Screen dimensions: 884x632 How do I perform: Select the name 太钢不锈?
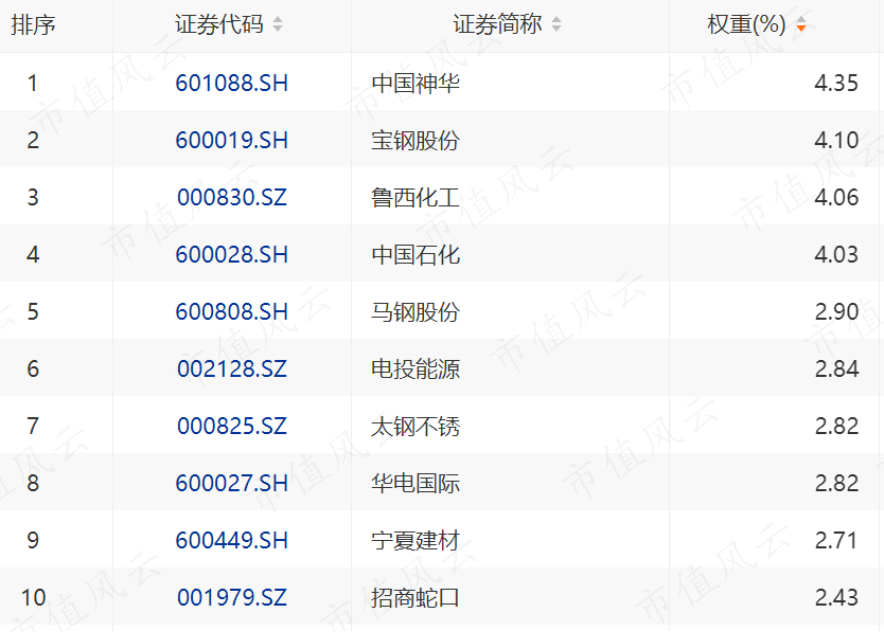(416, 426)
